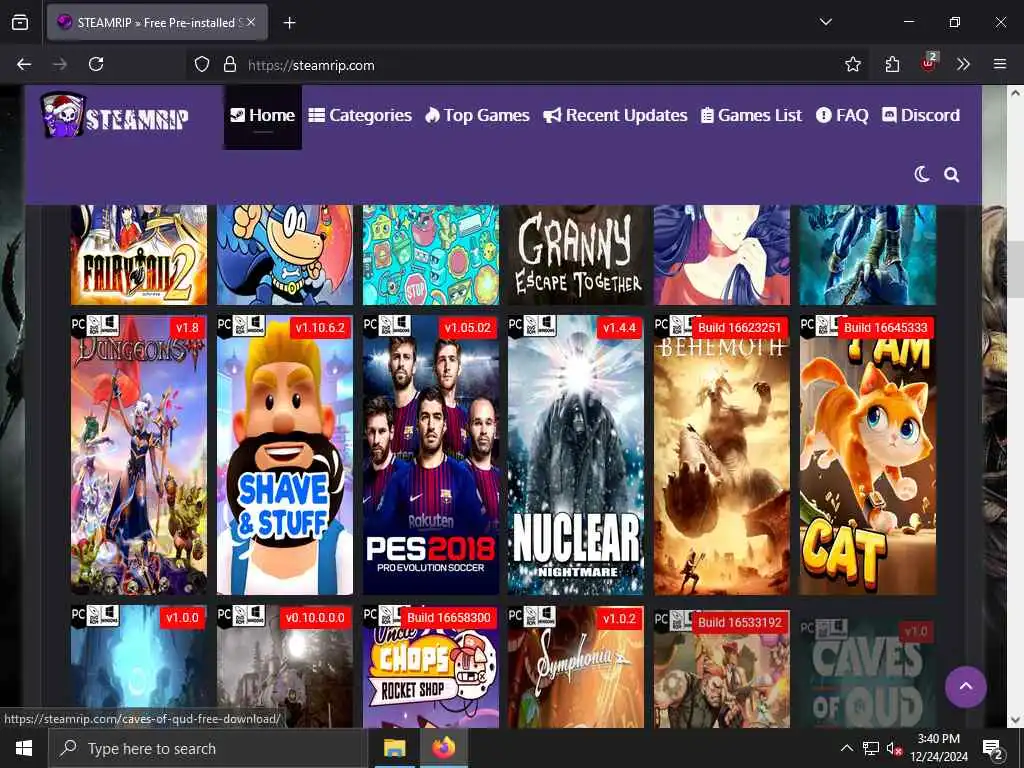
Task: Click the Firefox taskbar icon
Action: click(443, 748)
